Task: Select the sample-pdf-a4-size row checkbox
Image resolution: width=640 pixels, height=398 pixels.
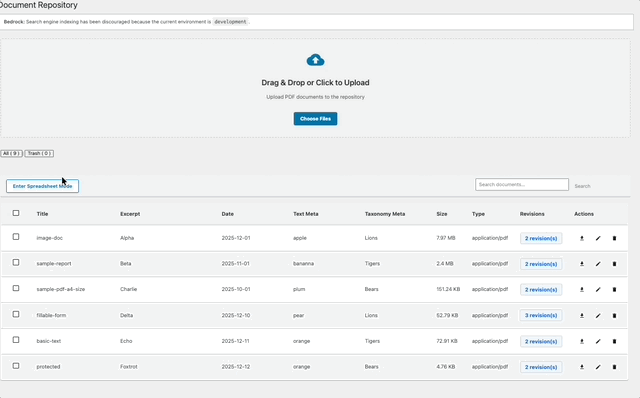Action: [16, 288]
